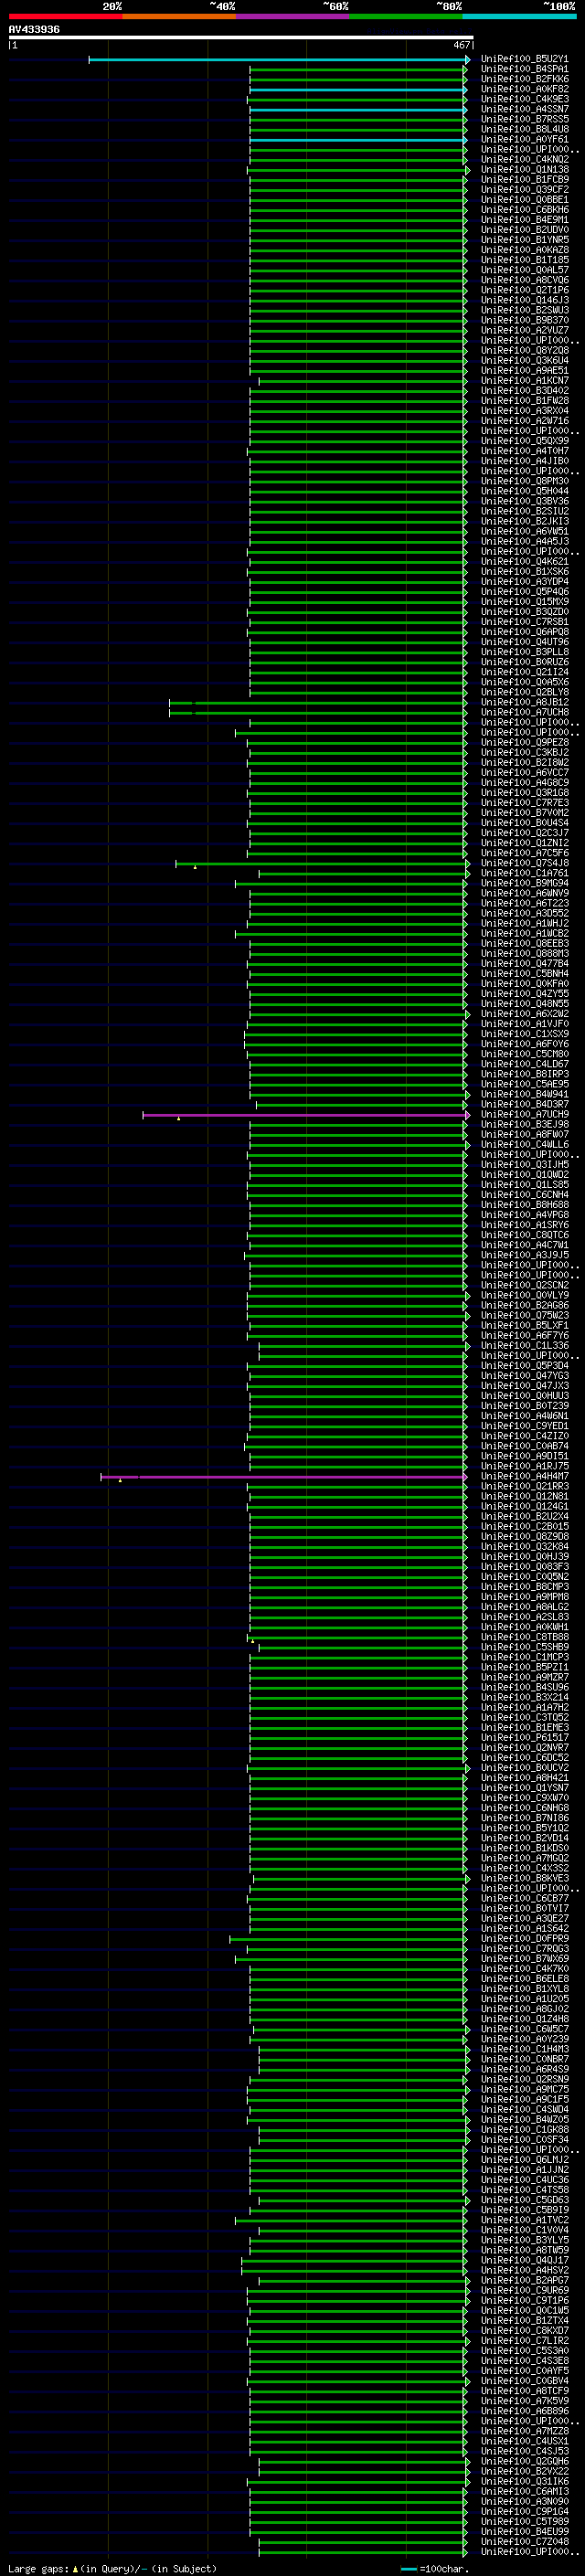The height and width of the screenshot is (2576, 585).
Task: Click the orange ~40% identity legend segment
Action: pos(179,16)
